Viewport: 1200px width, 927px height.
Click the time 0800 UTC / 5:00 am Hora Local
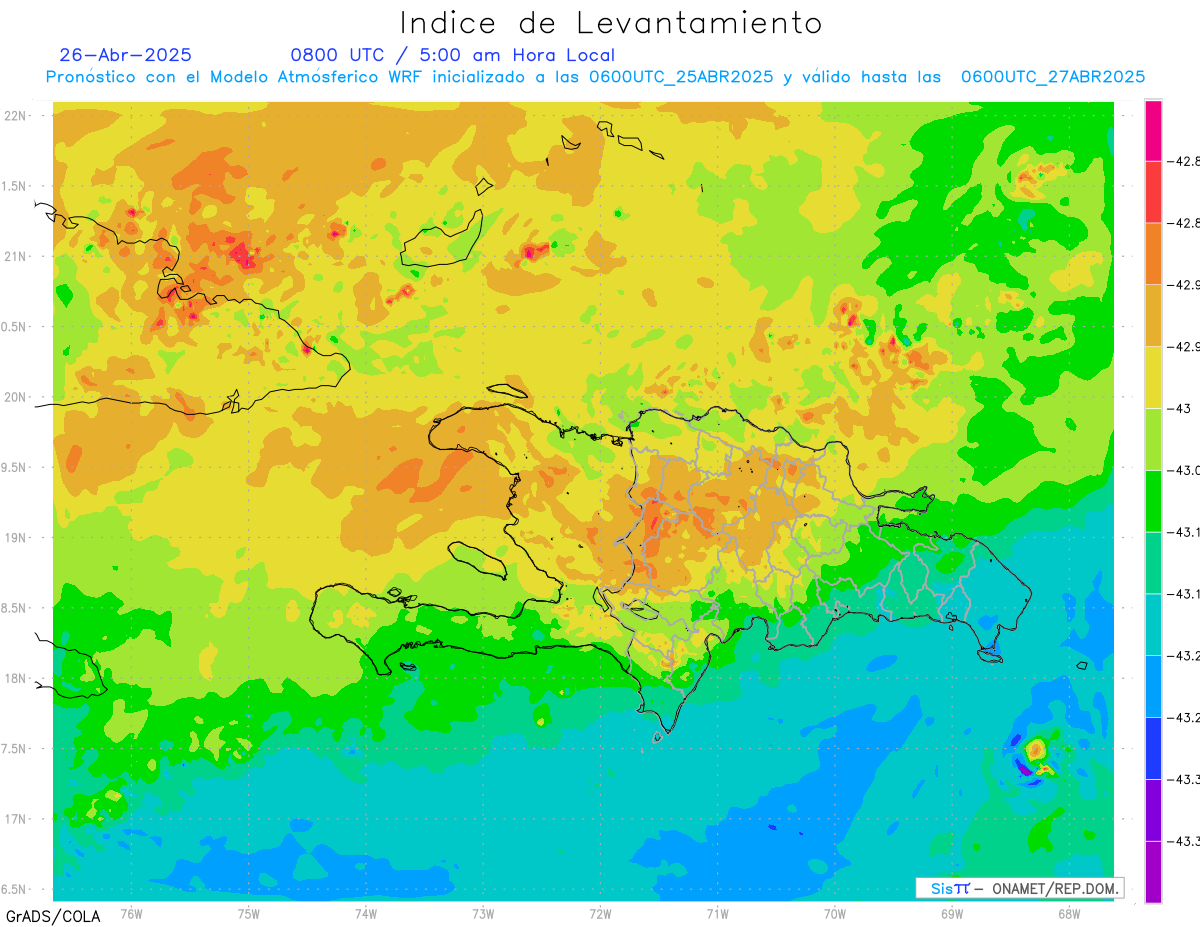click(452, 55)
